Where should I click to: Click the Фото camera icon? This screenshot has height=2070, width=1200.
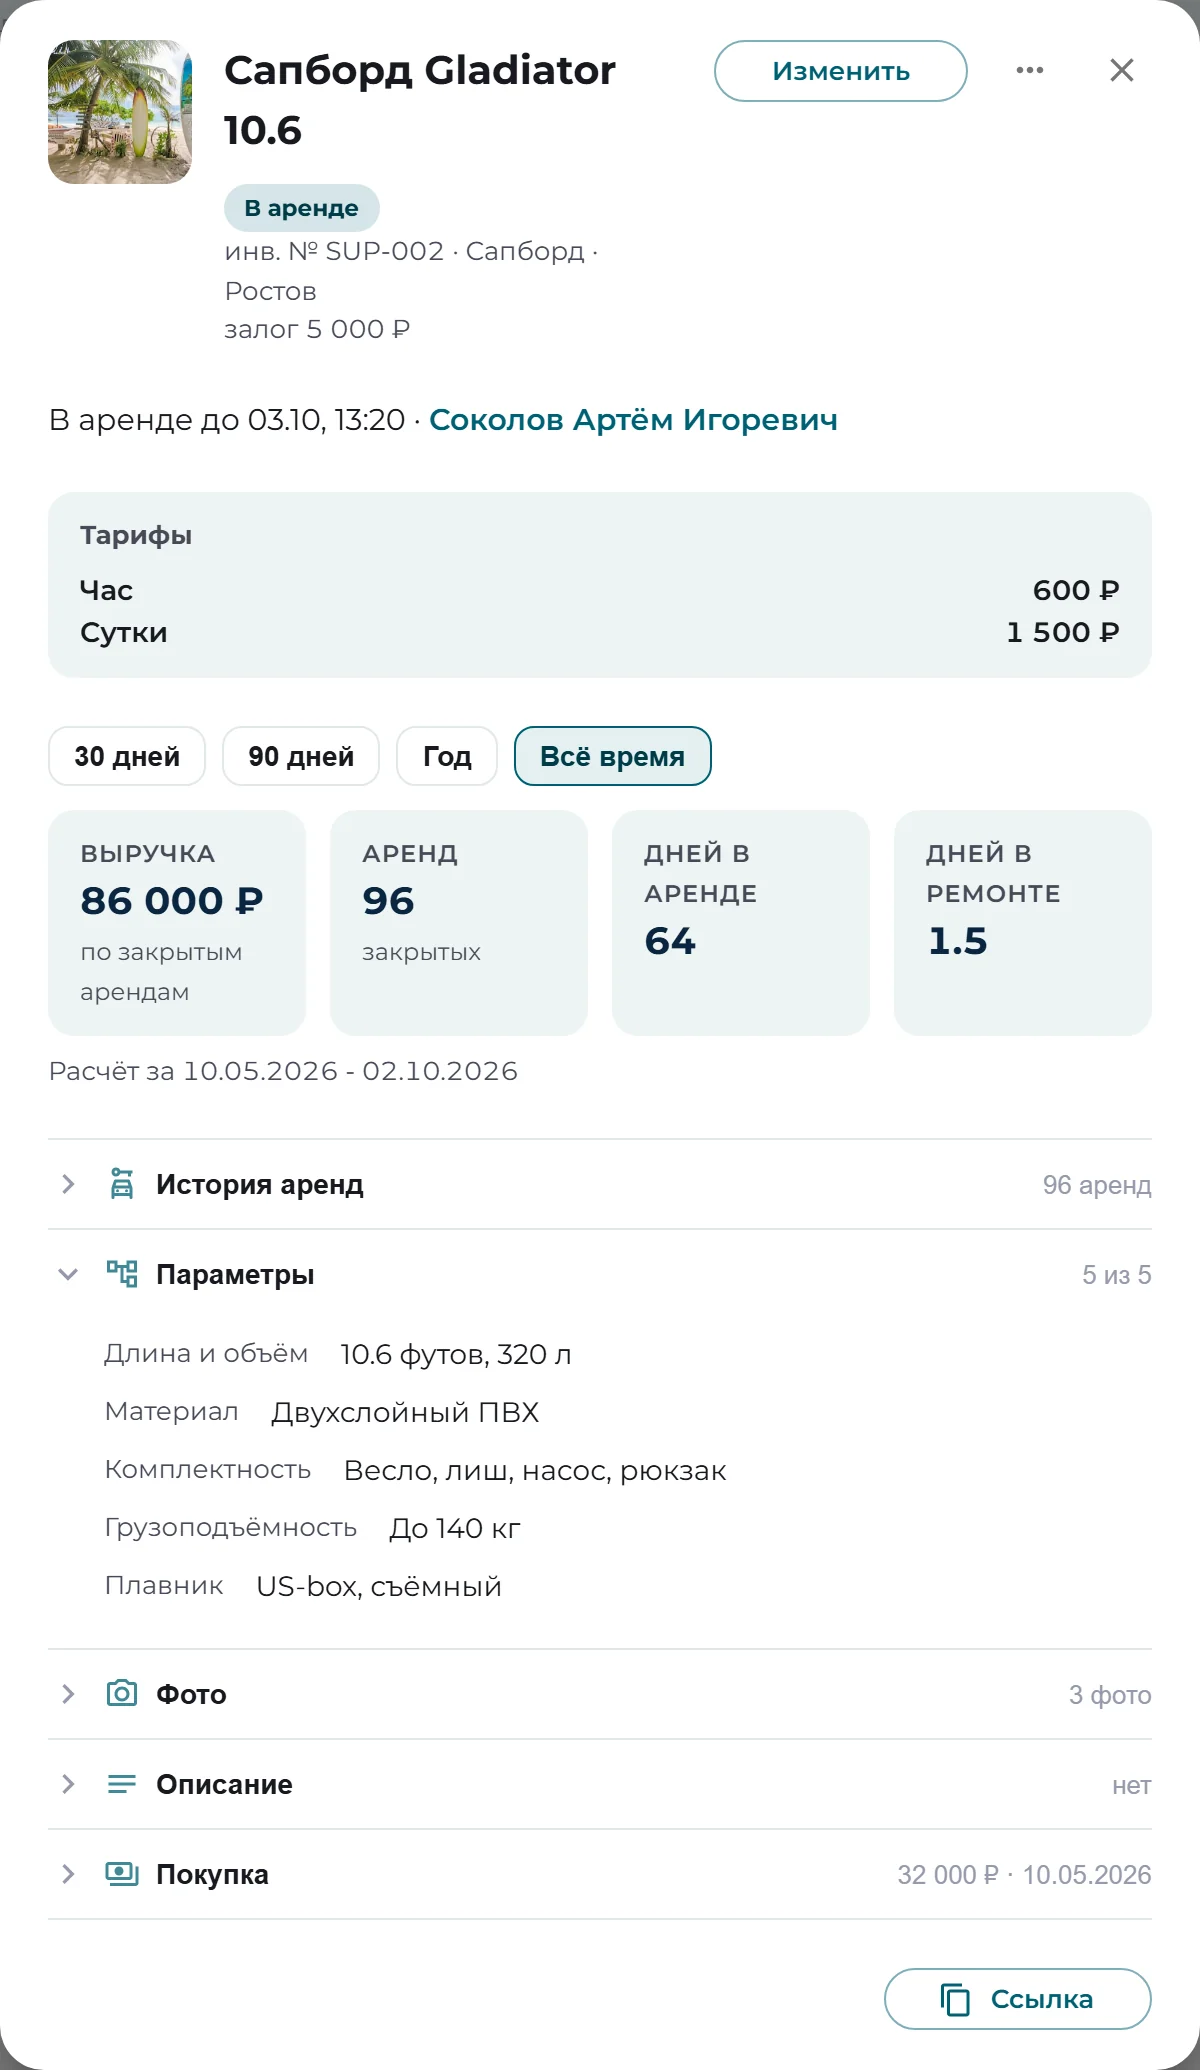coord(122,1693)
